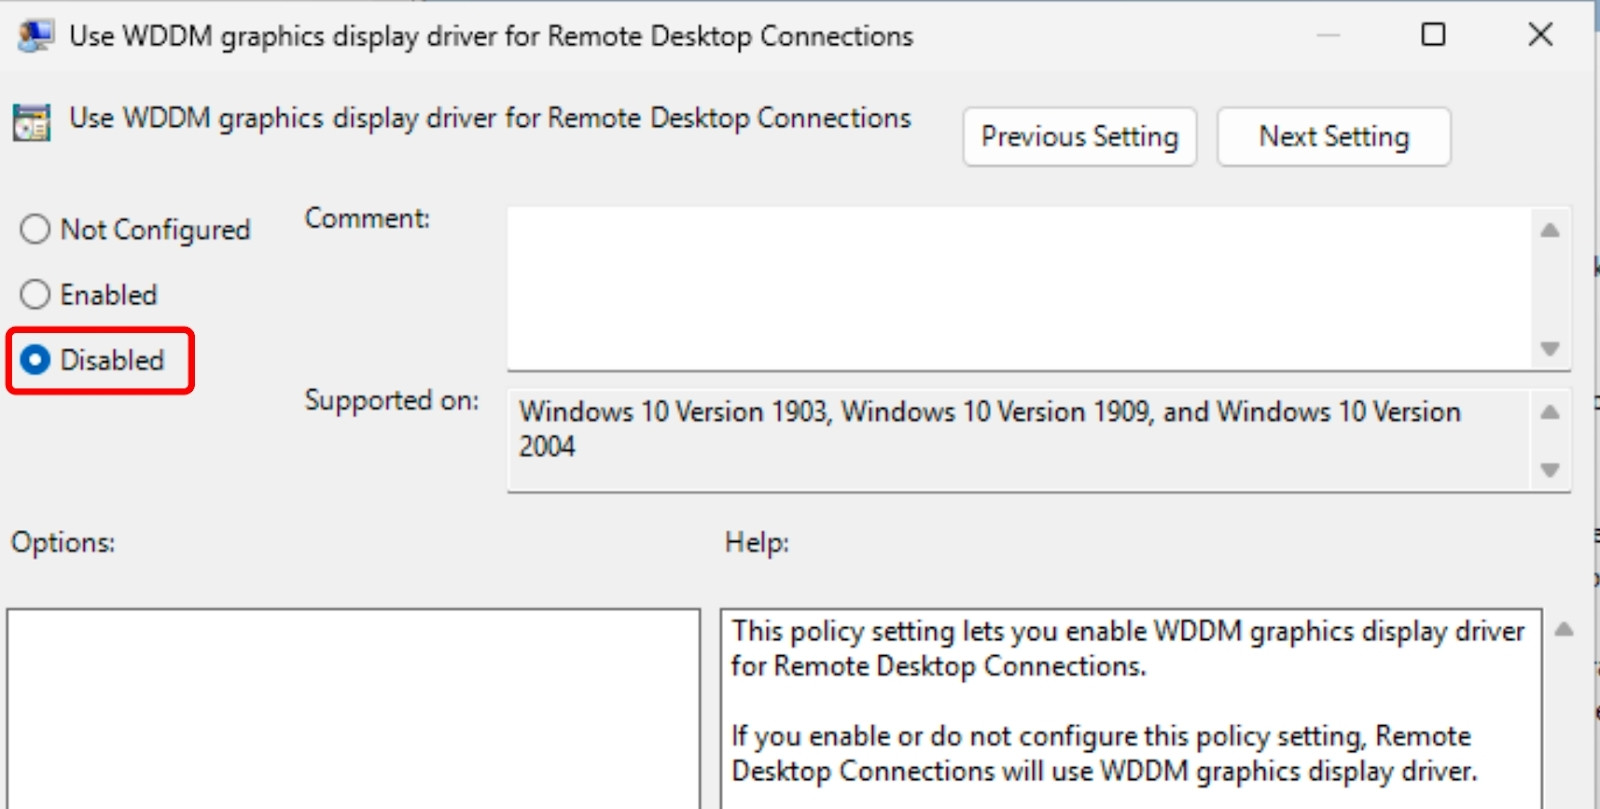
Task: Select the Not Configured radio button
Action: pyautogui.click(x=35, y=229)
